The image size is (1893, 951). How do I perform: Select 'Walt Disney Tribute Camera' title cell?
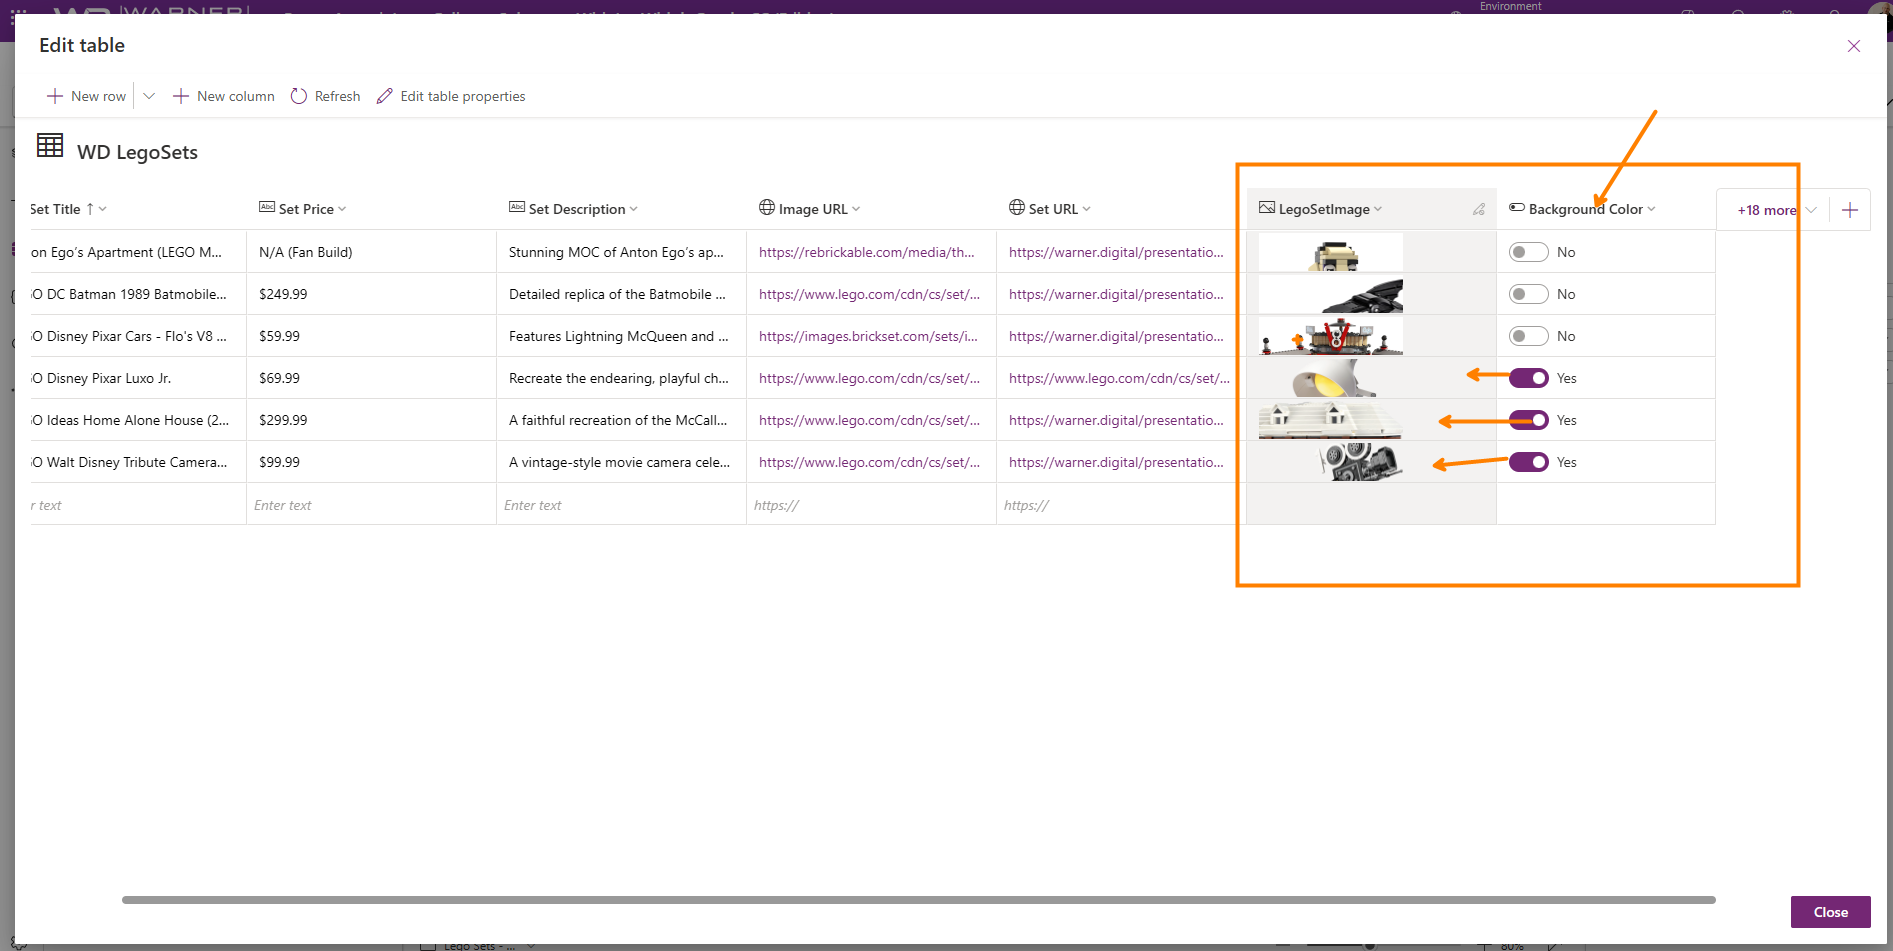[138, 462]
